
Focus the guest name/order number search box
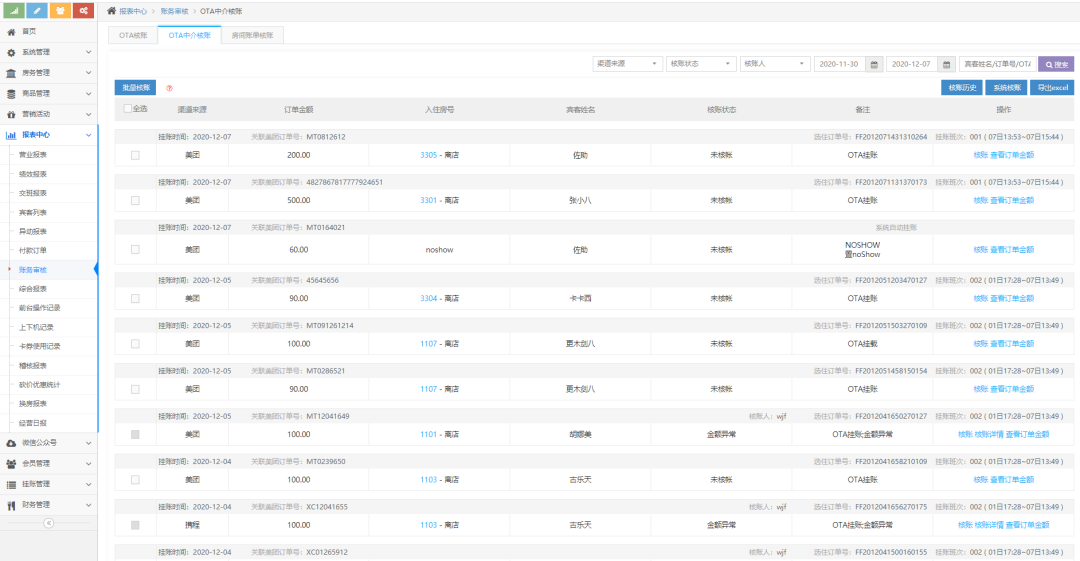[997, 64]
